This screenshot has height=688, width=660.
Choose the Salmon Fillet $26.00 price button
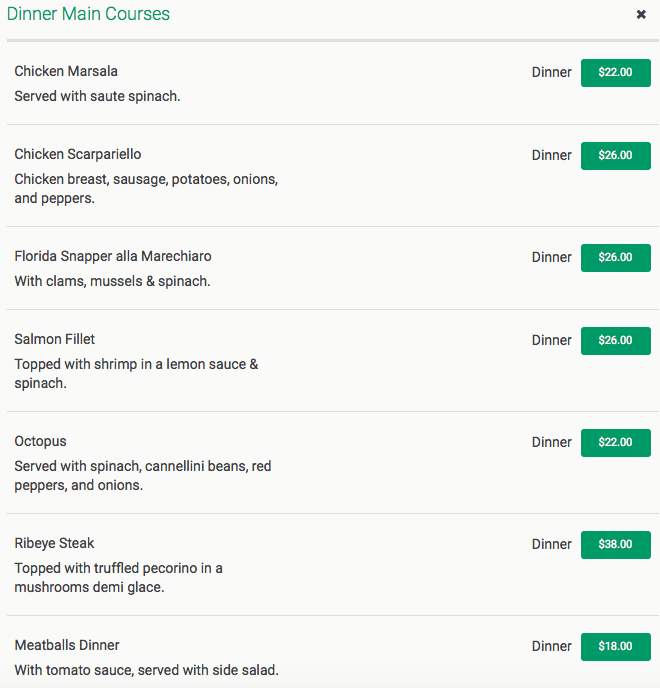point(616,341)
